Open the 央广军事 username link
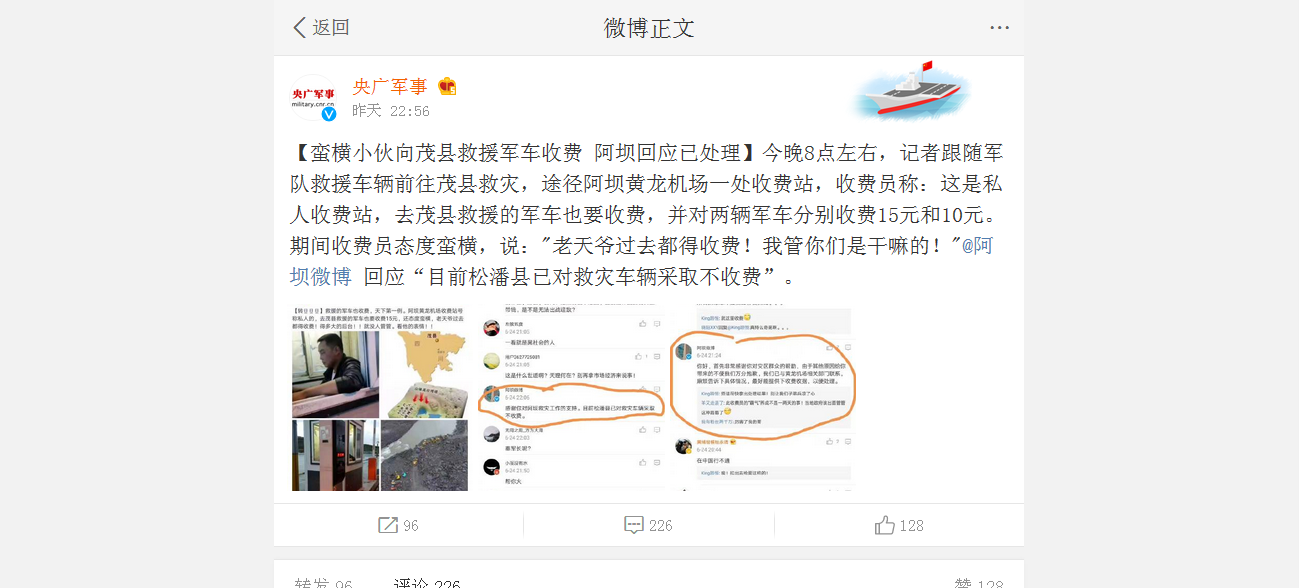Viewport: 1299px width, 588px height. coord(390,87)
